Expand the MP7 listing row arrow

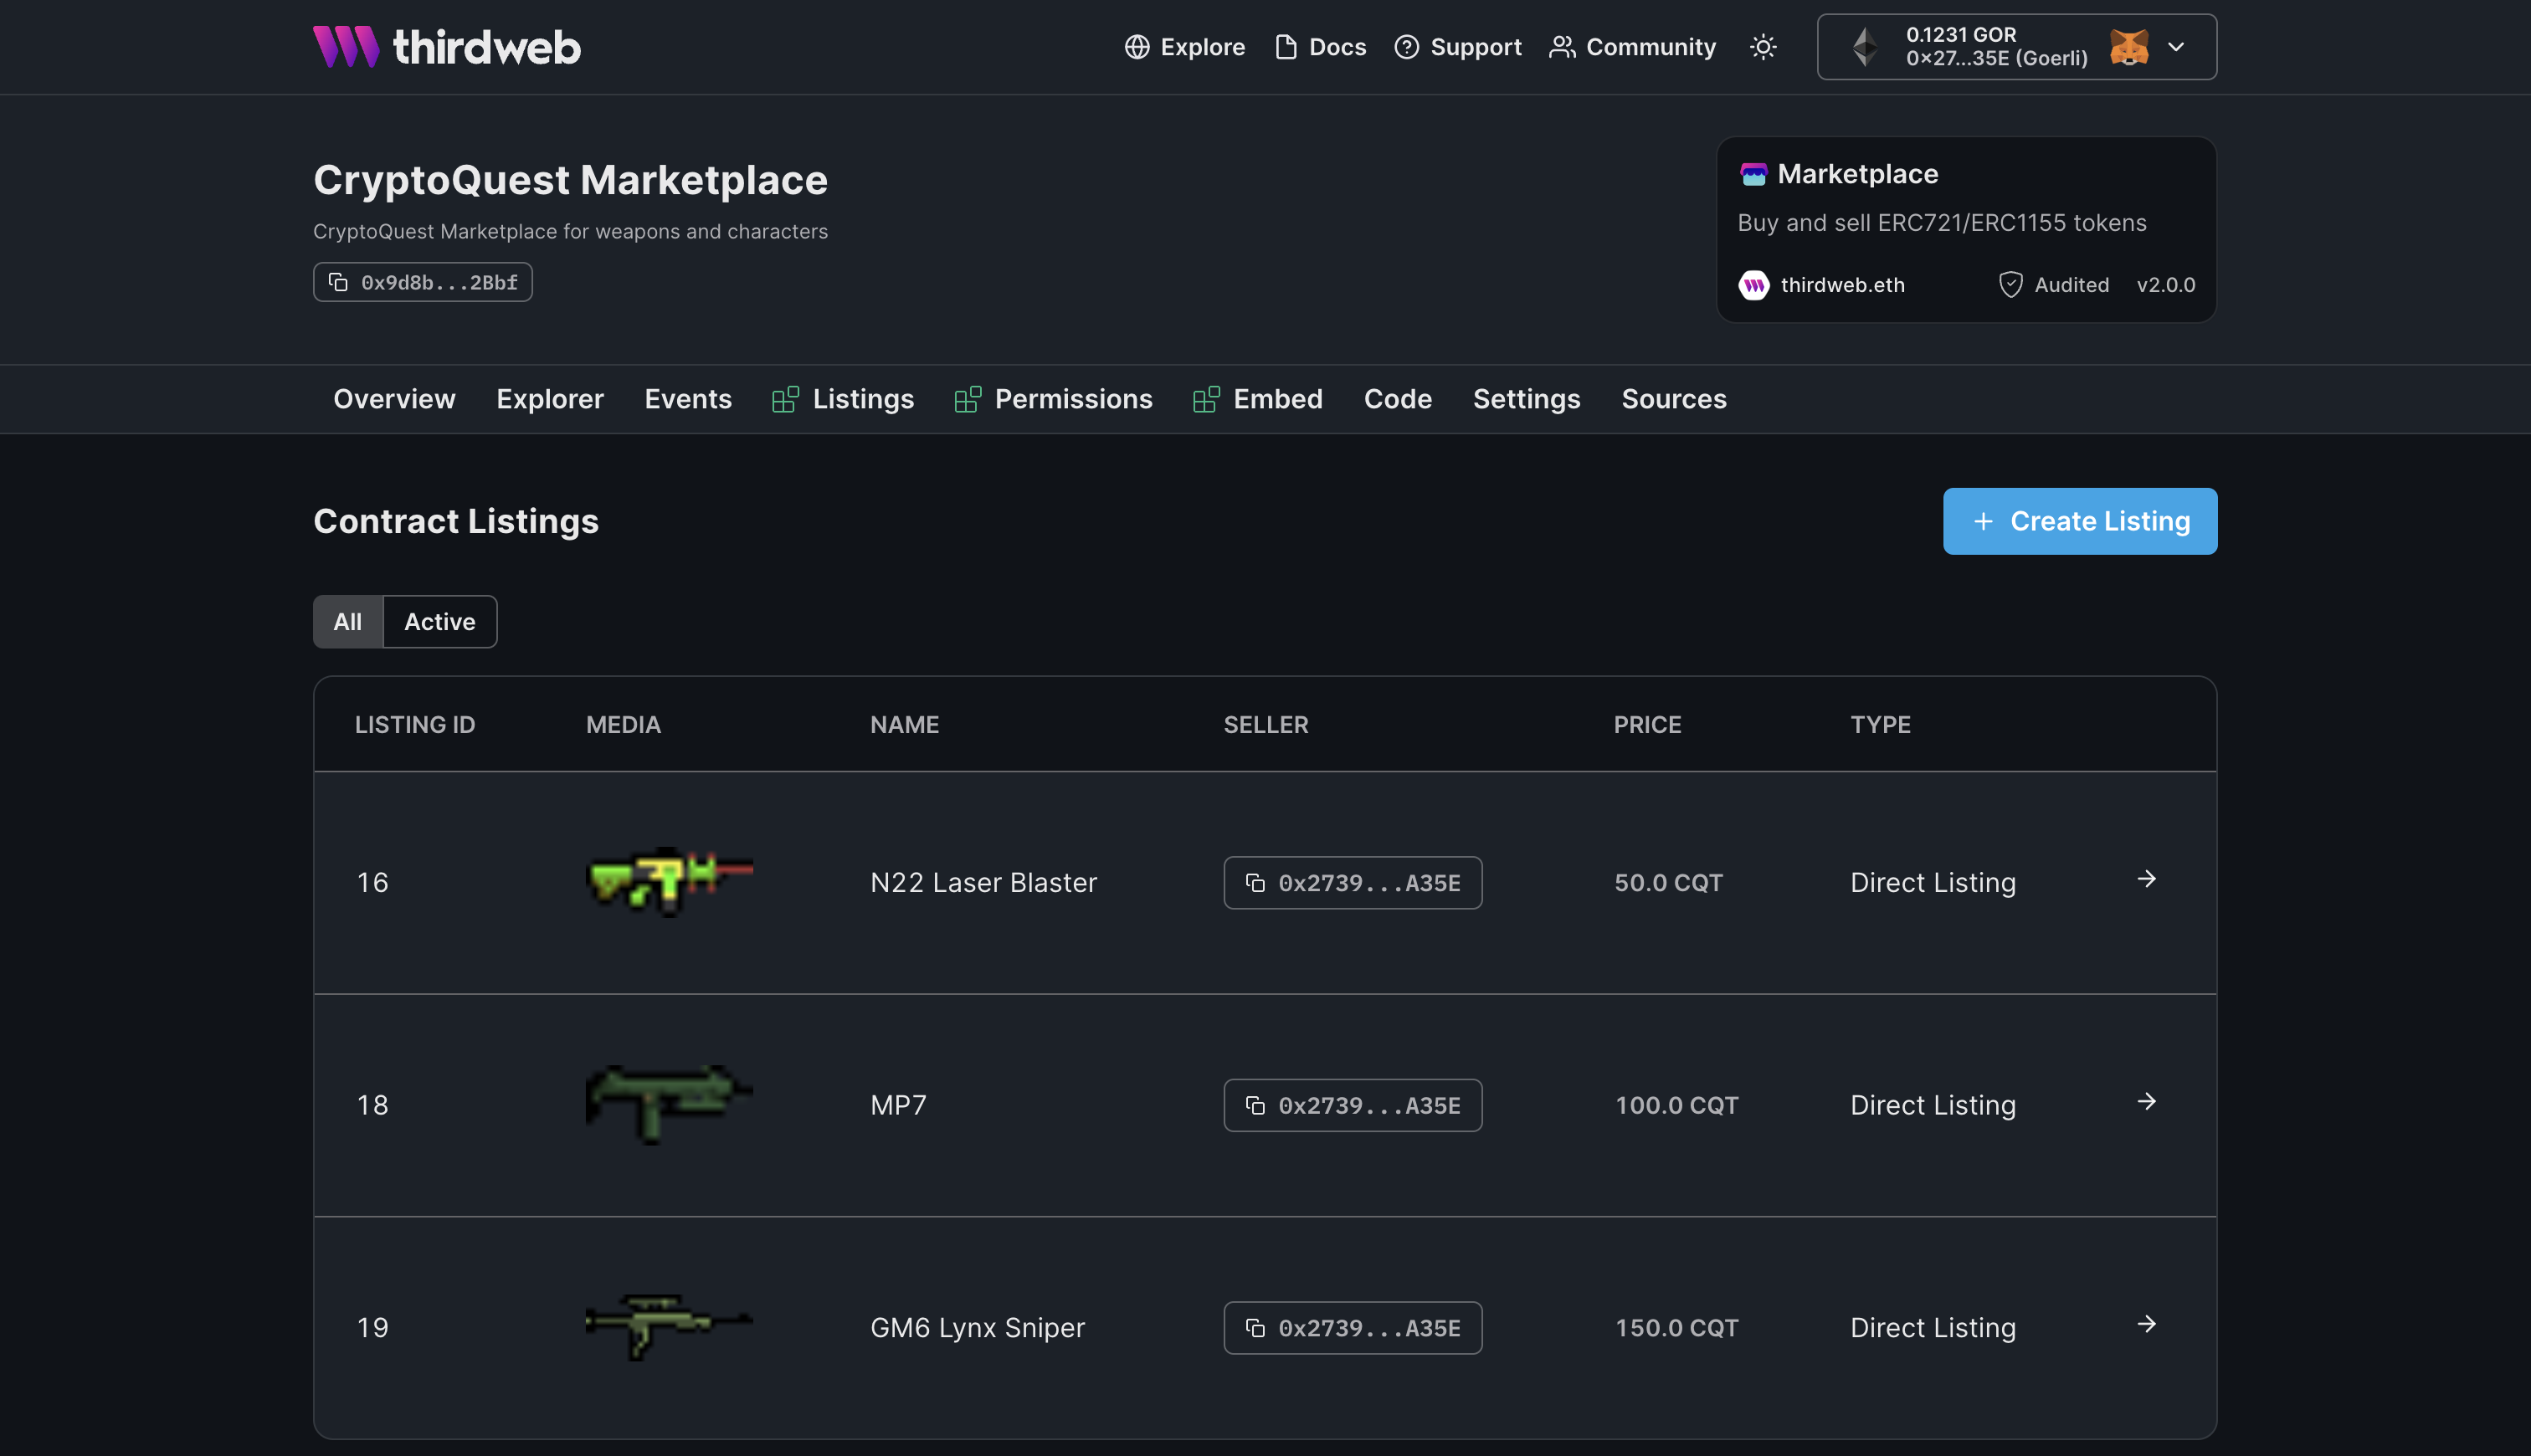click(x=2146, y=1102)
